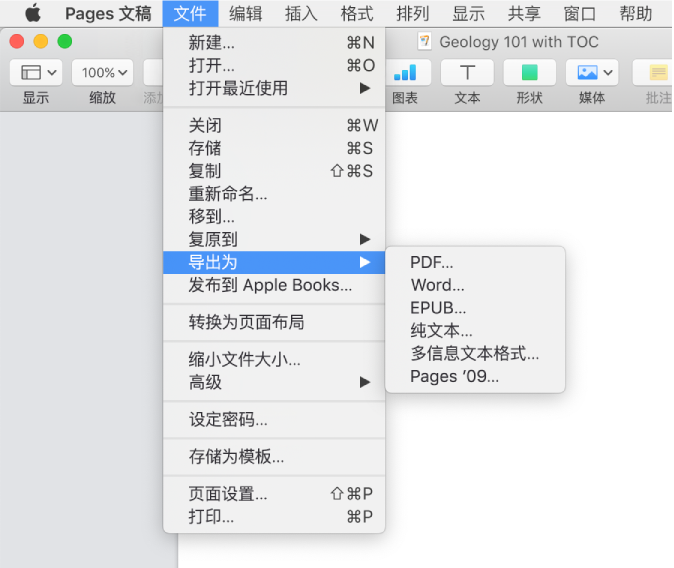Select 设定密码... menu entry

274,419
